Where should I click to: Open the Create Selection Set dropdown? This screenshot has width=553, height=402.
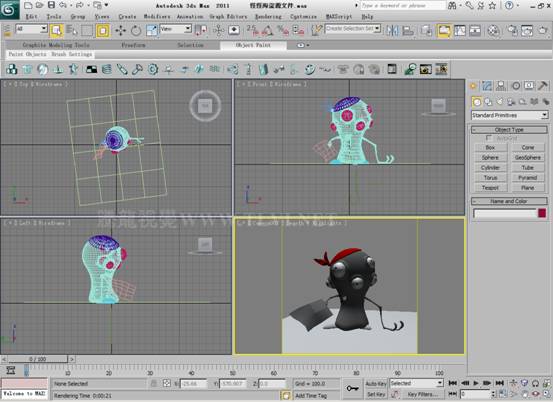click(353, 28)
